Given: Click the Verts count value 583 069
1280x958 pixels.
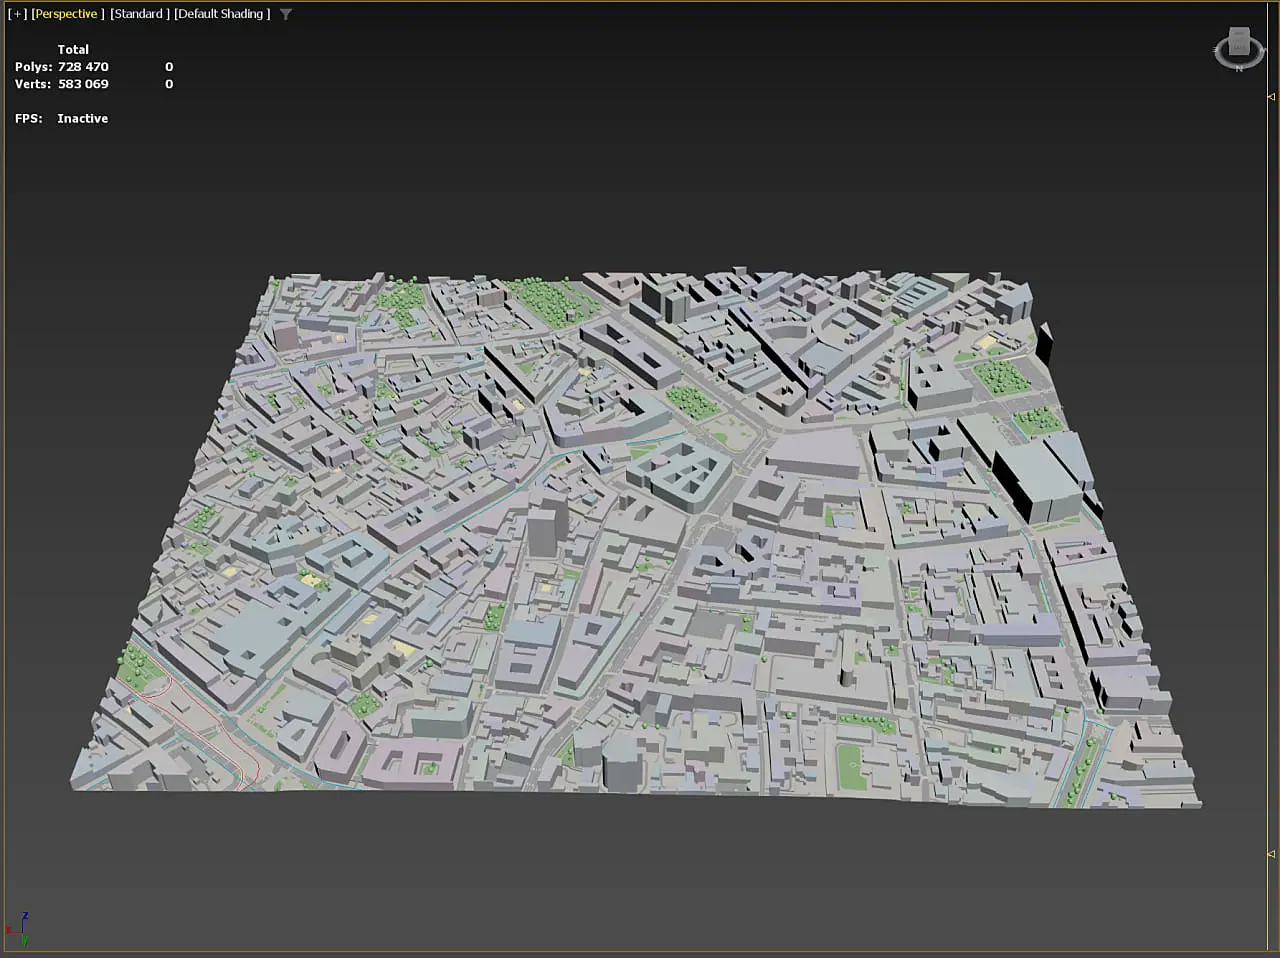Looking at the screenshot, I should click(x=83, y=84).
